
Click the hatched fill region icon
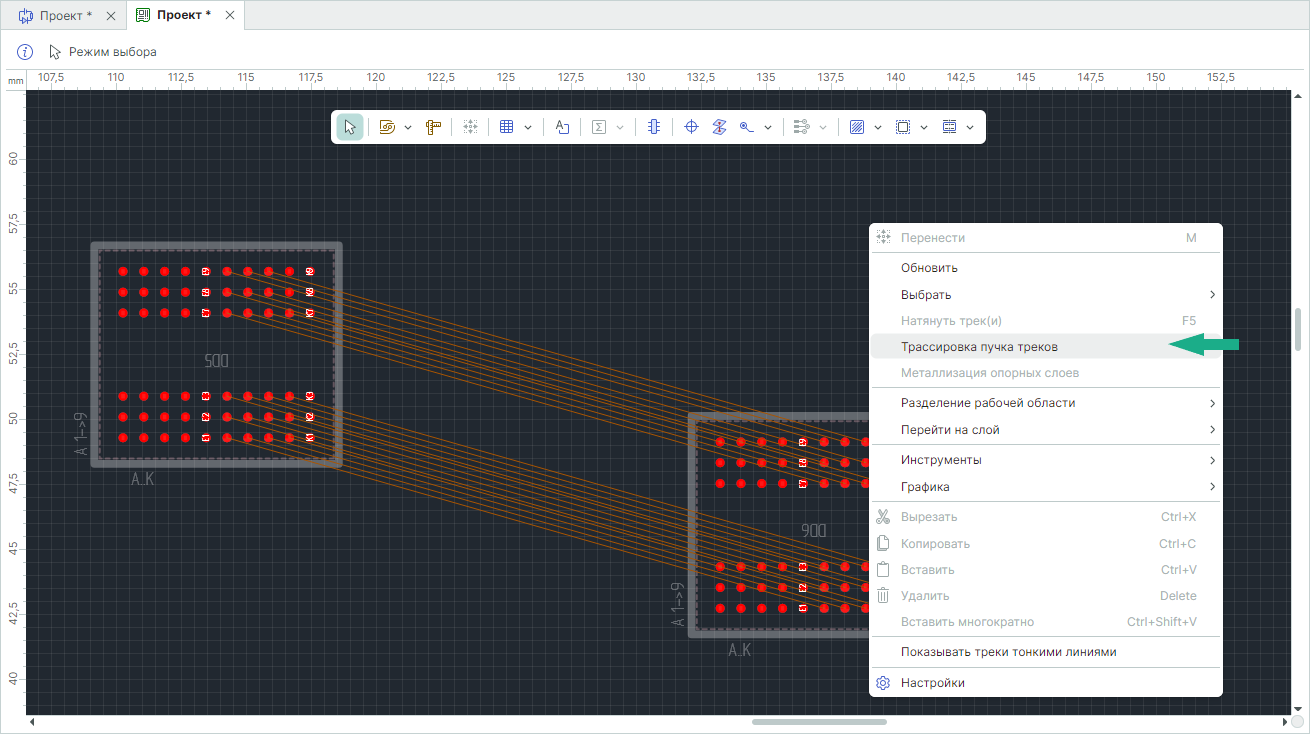click(x=856, y=127)
